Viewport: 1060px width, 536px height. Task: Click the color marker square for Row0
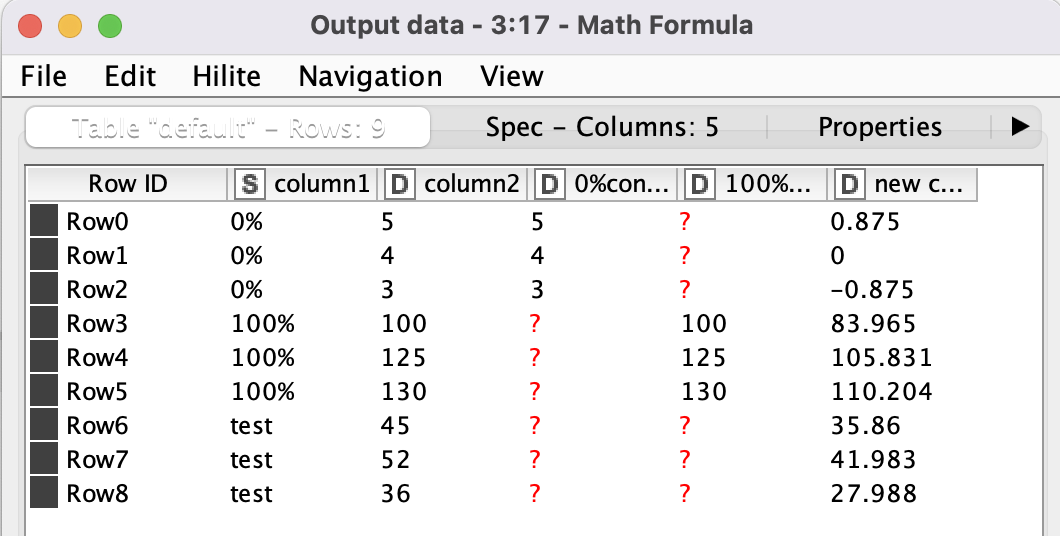(44, 221)
